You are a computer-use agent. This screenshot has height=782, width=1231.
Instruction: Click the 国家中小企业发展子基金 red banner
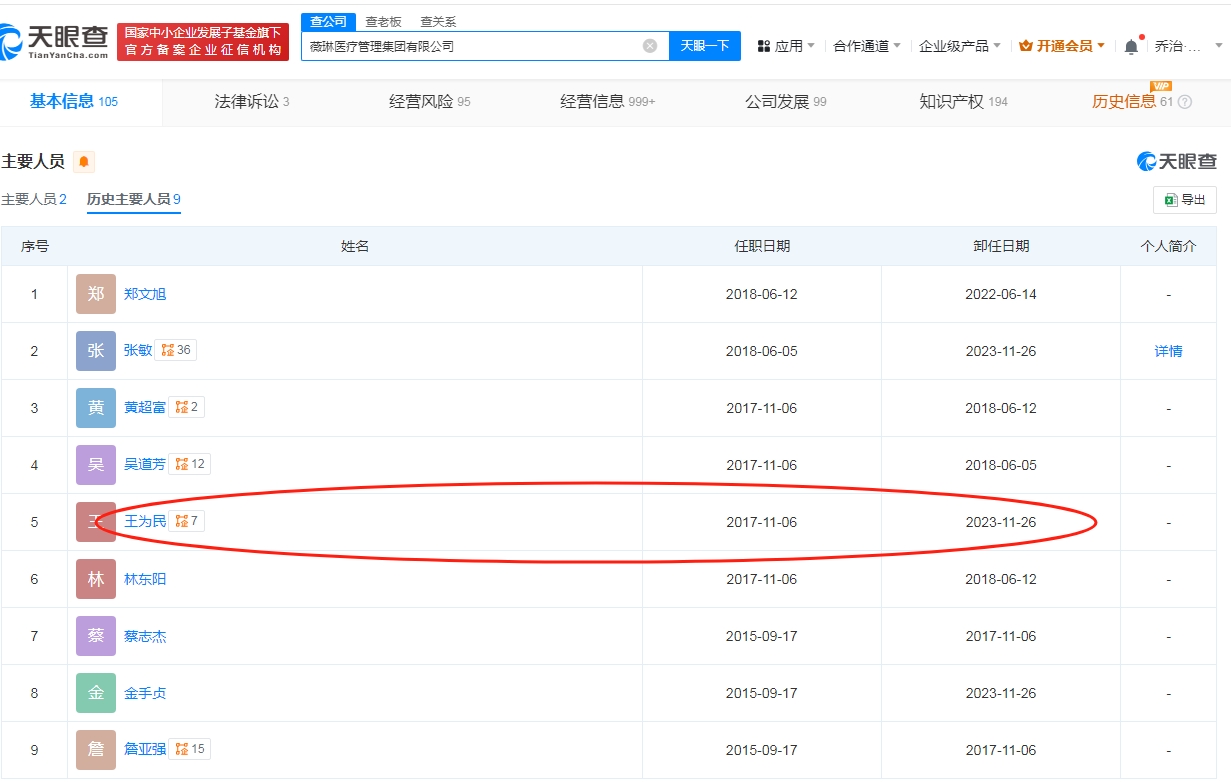(203, 41)
